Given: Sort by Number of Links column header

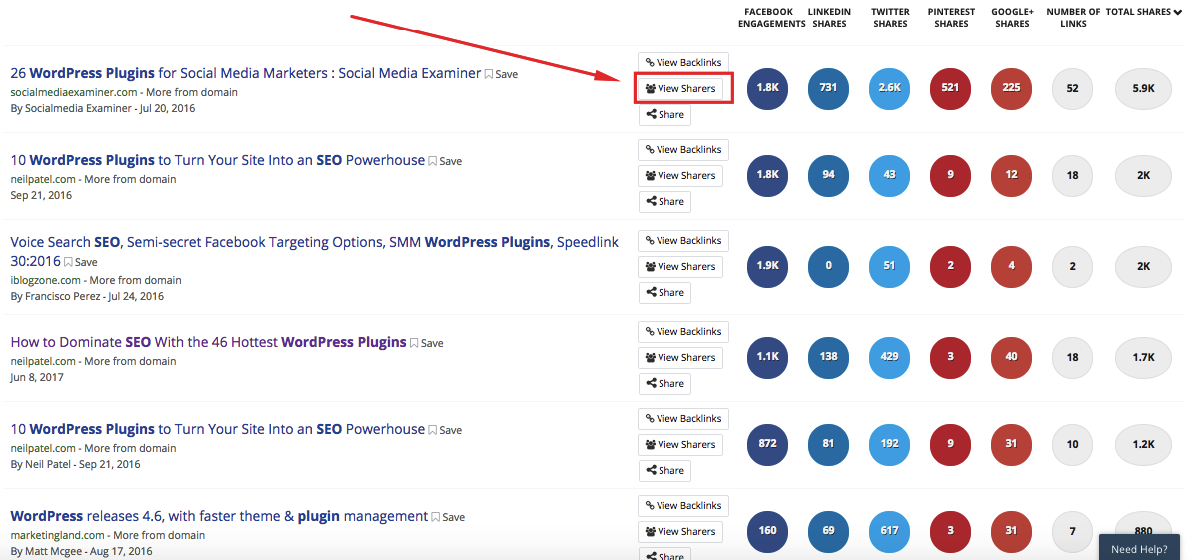Looking at the screenshot, I should [x=1073, y=18].
